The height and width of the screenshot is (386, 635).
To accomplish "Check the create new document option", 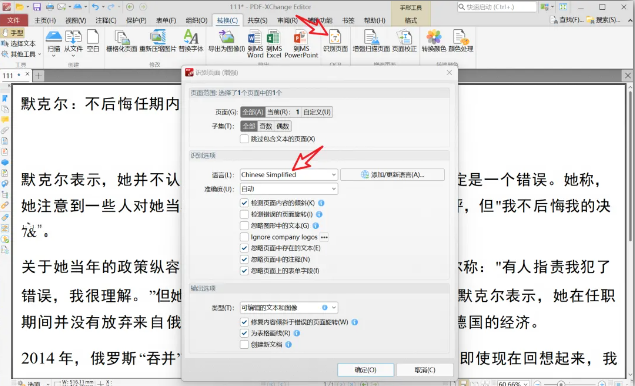I will click(244, 345).
